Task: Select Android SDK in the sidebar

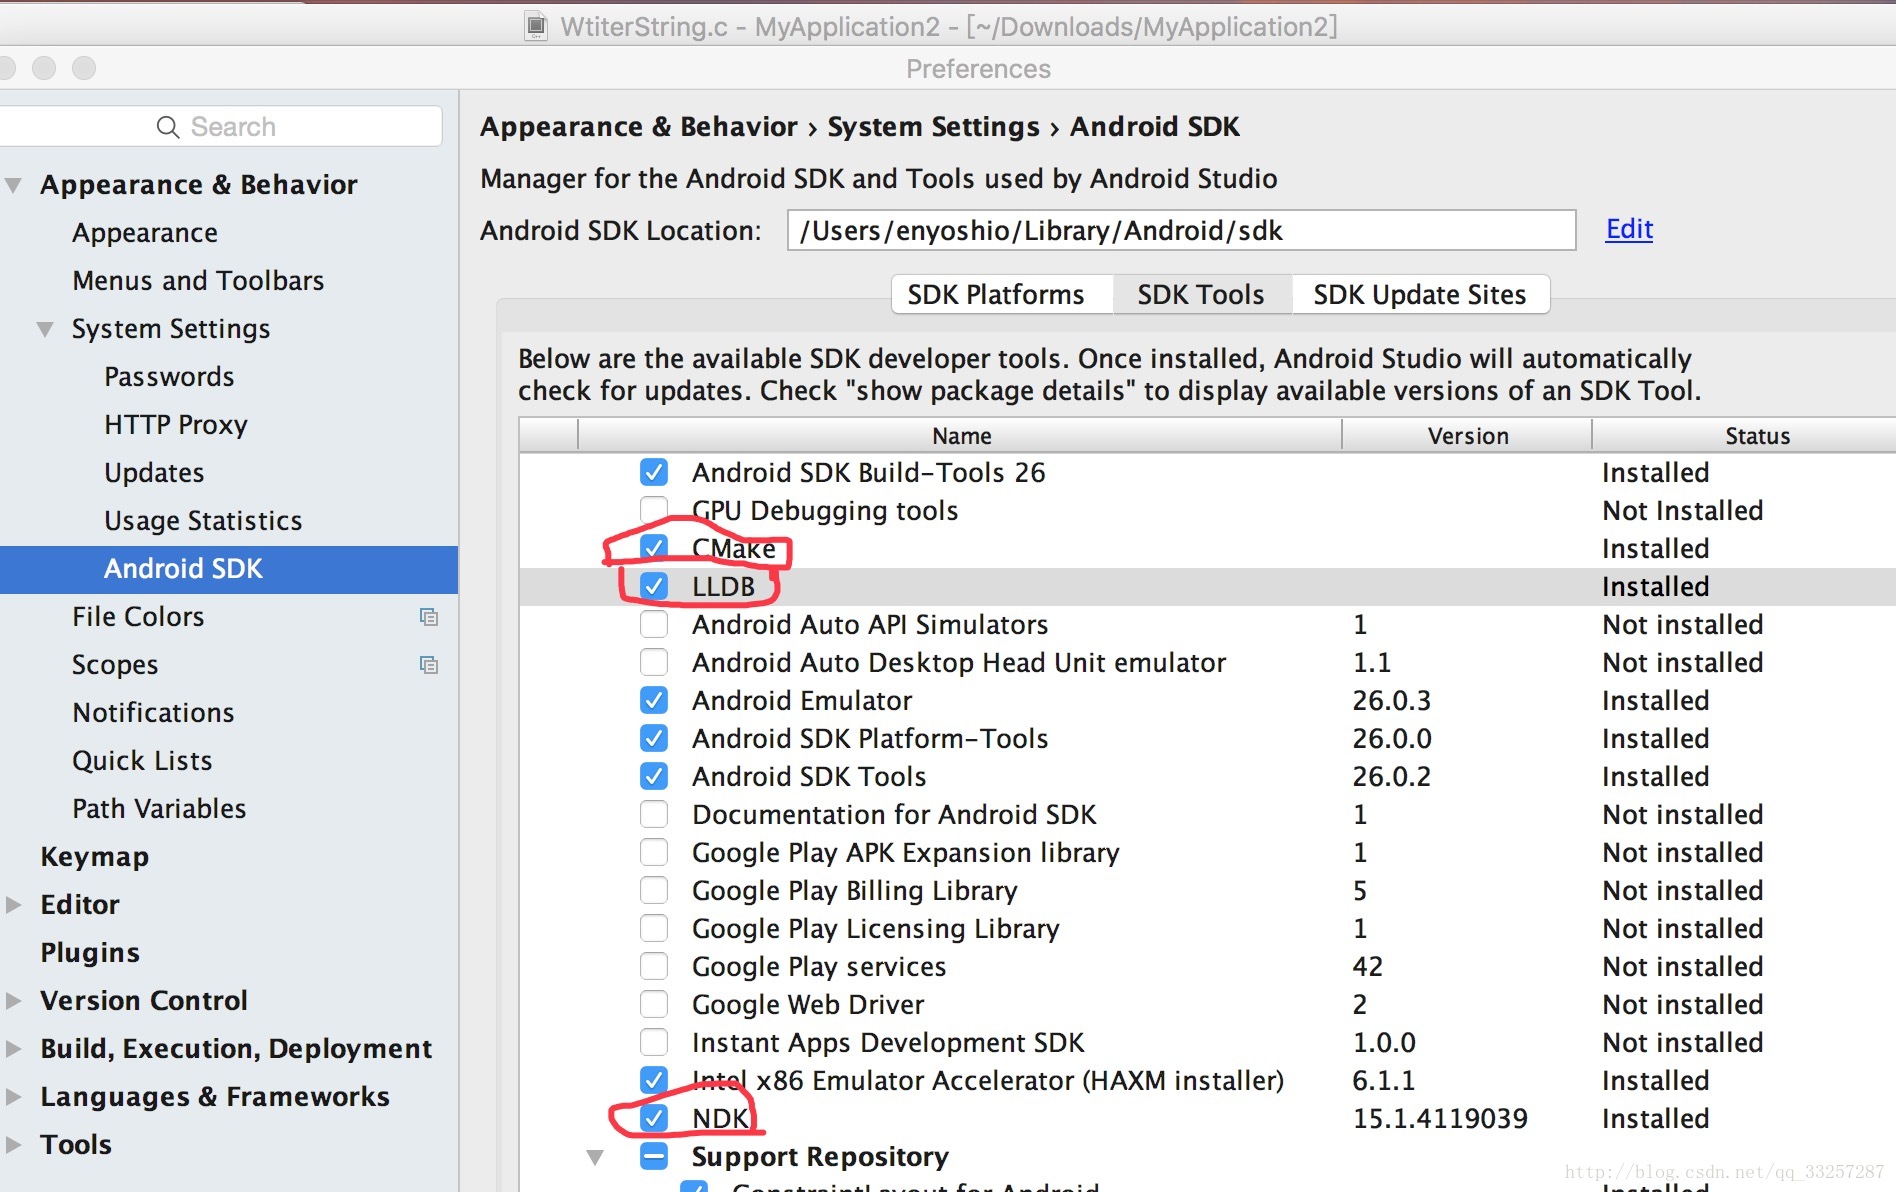Action: point(229,569)
